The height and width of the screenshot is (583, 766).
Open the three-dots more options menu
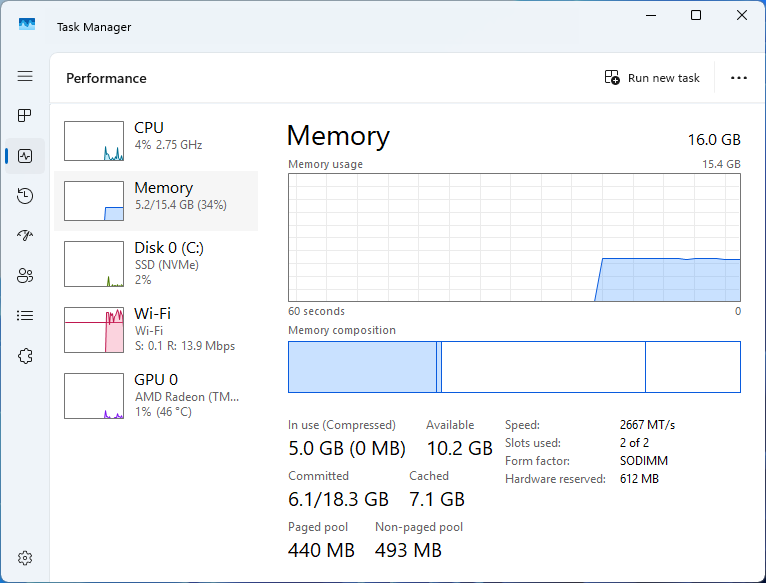739,78
